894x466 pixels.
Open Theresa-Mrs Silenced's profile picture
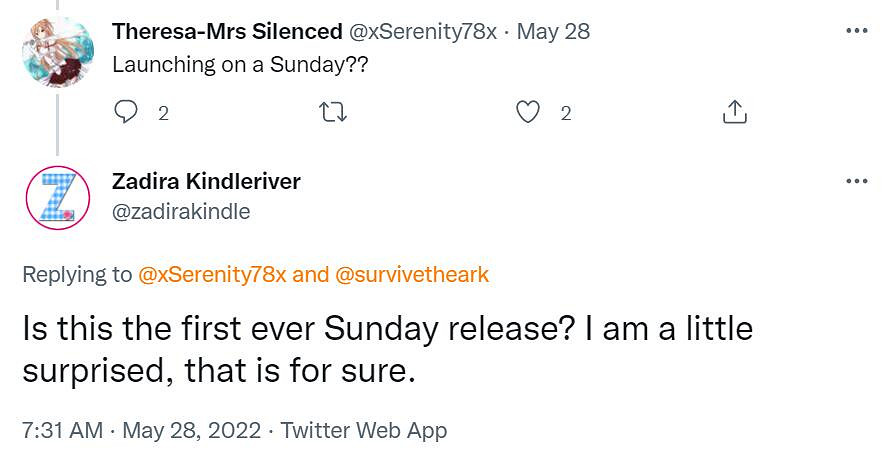[57, 52]
